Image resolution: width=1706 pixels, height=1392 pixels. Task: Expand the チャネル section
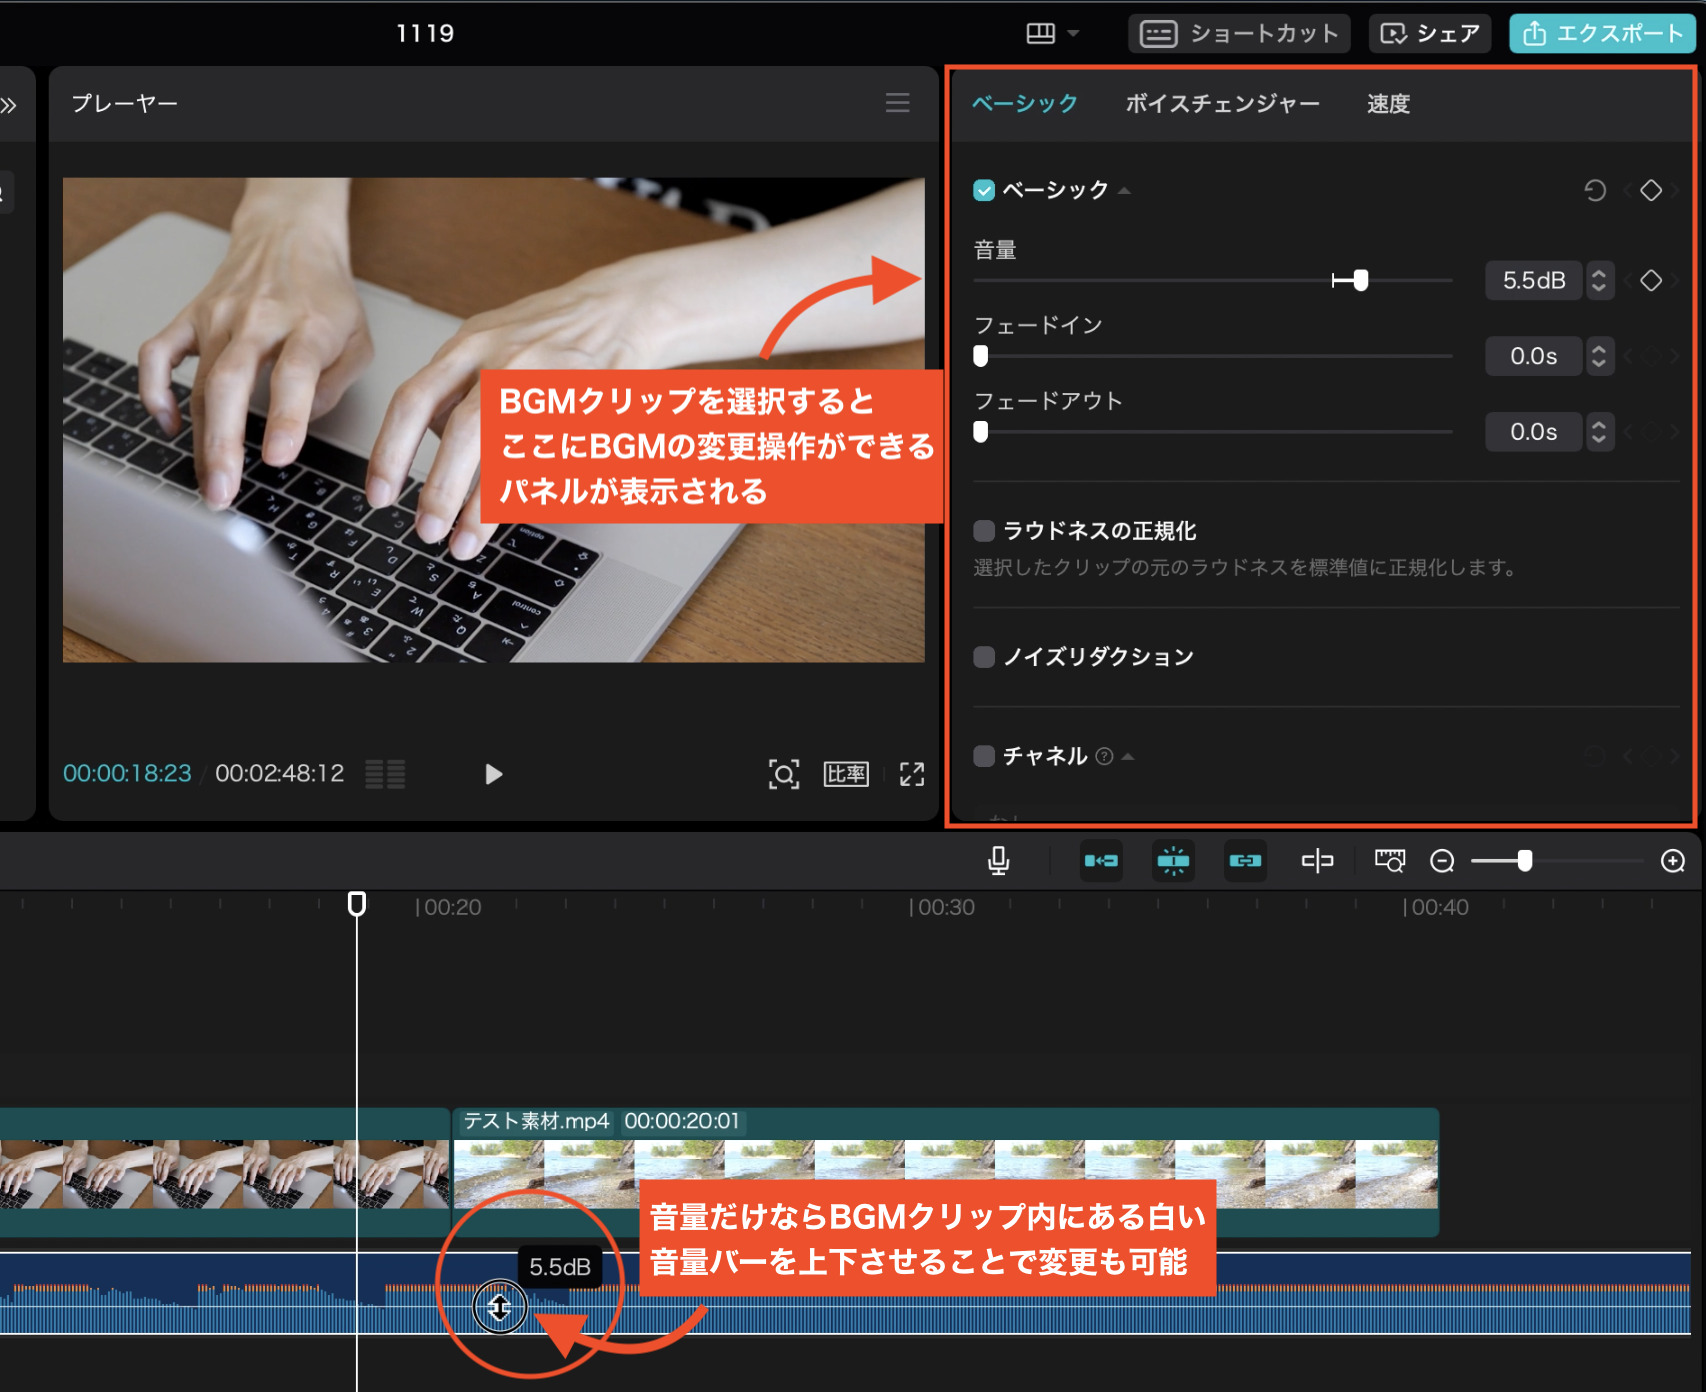1128,757
